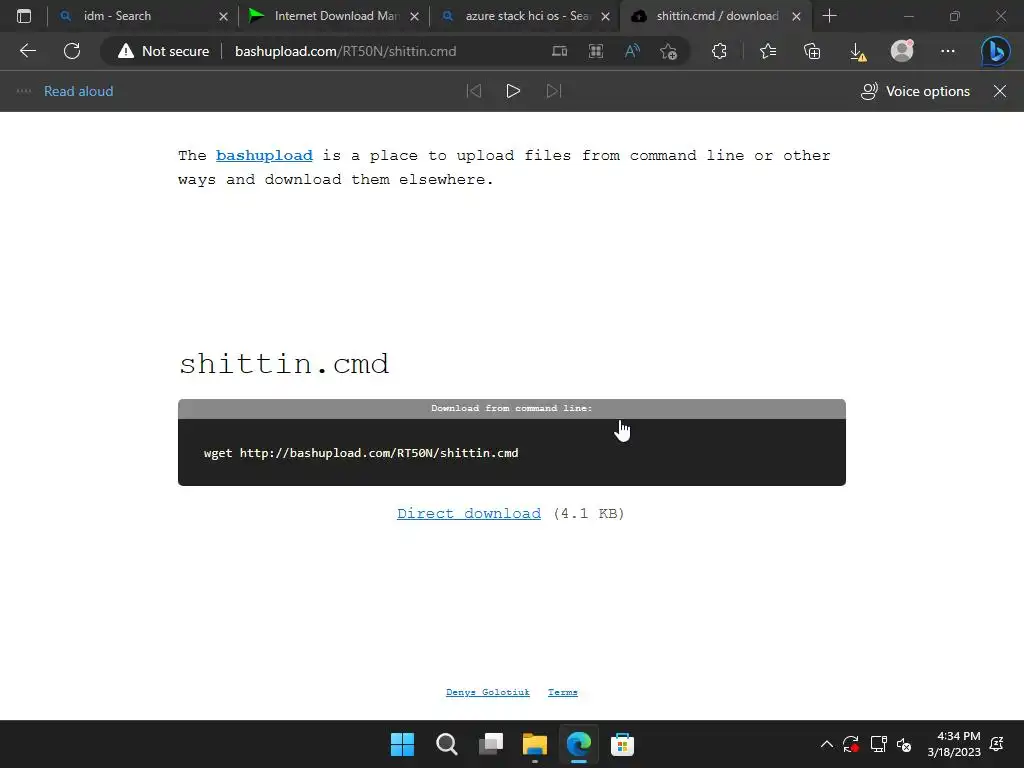Open Microsoft Store from taskbar

[x=622, y=744]
